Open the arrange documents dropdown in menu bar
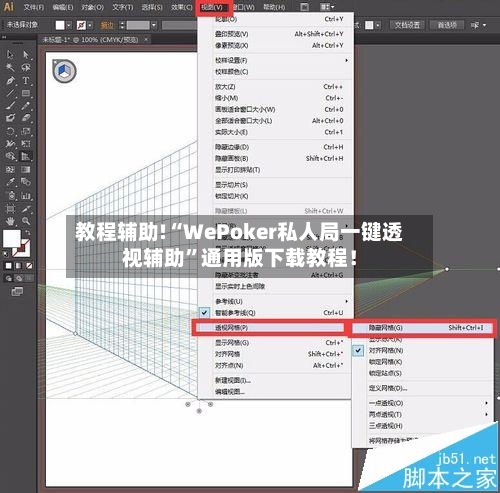This screenshot has height=493, width=500. [327, 7]
